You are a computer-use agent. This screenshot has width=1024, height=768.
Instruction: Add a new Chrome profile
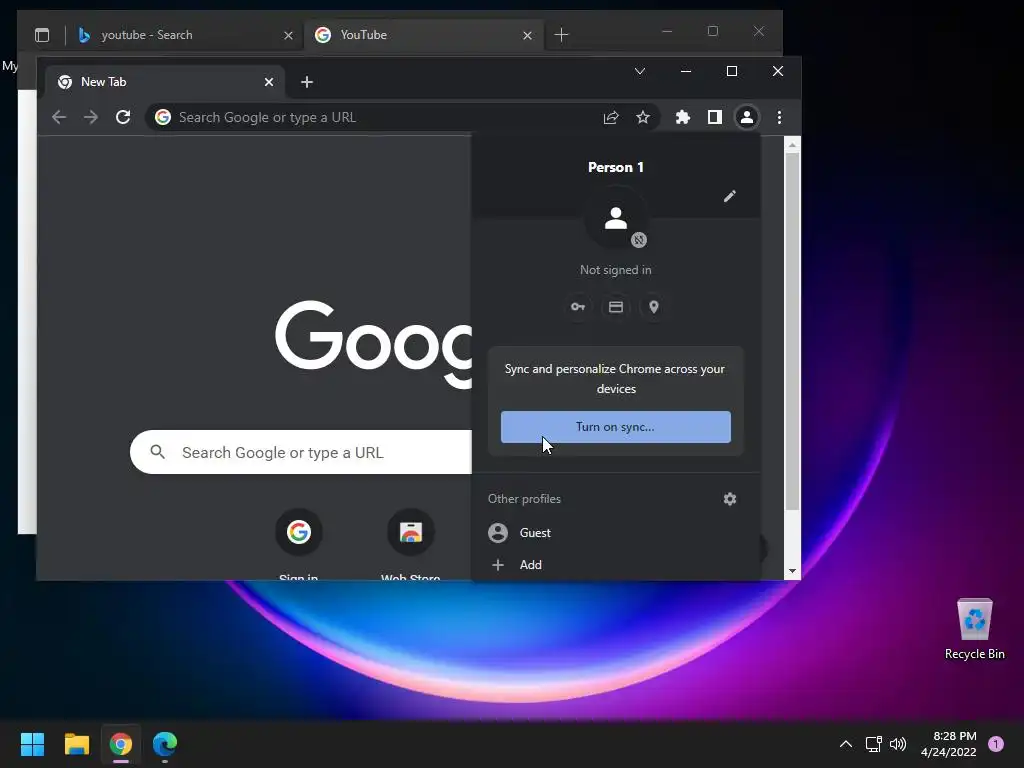pos(616,565)
